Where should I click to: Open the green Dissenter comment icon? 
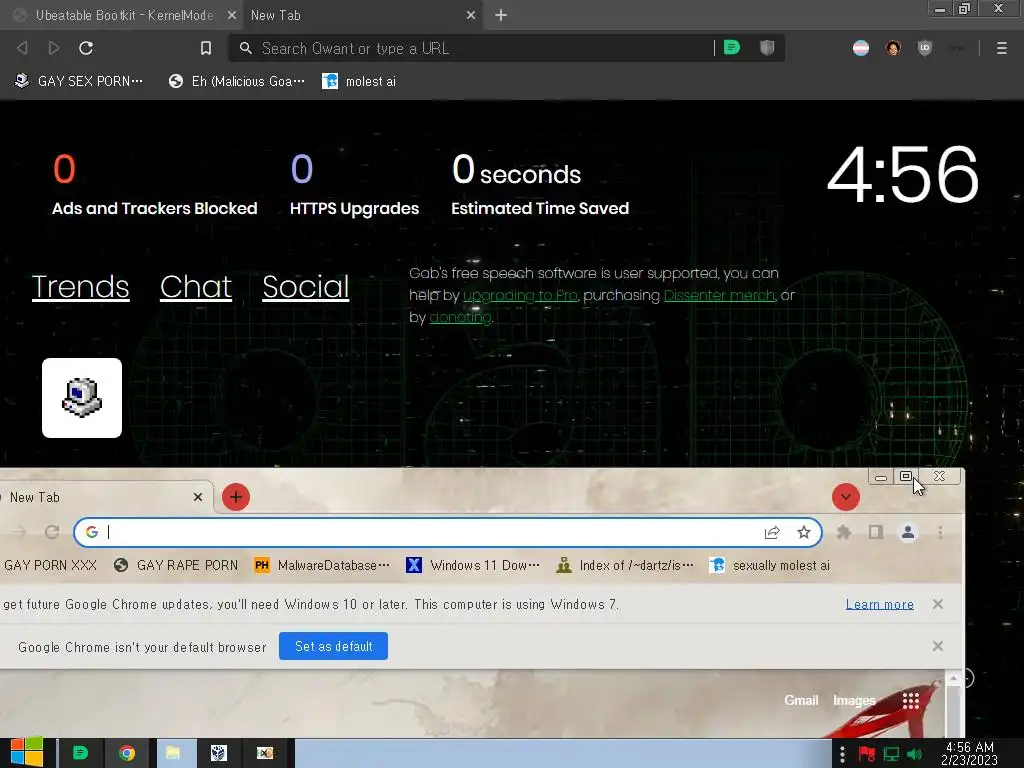(731, 48)
